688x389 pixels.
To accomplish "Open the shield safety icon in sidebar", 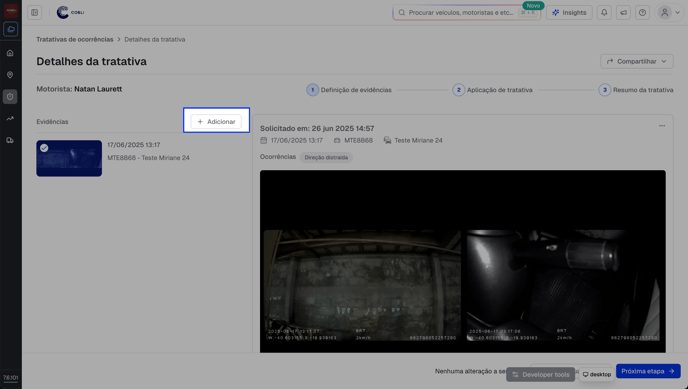I will pos(10,96).
